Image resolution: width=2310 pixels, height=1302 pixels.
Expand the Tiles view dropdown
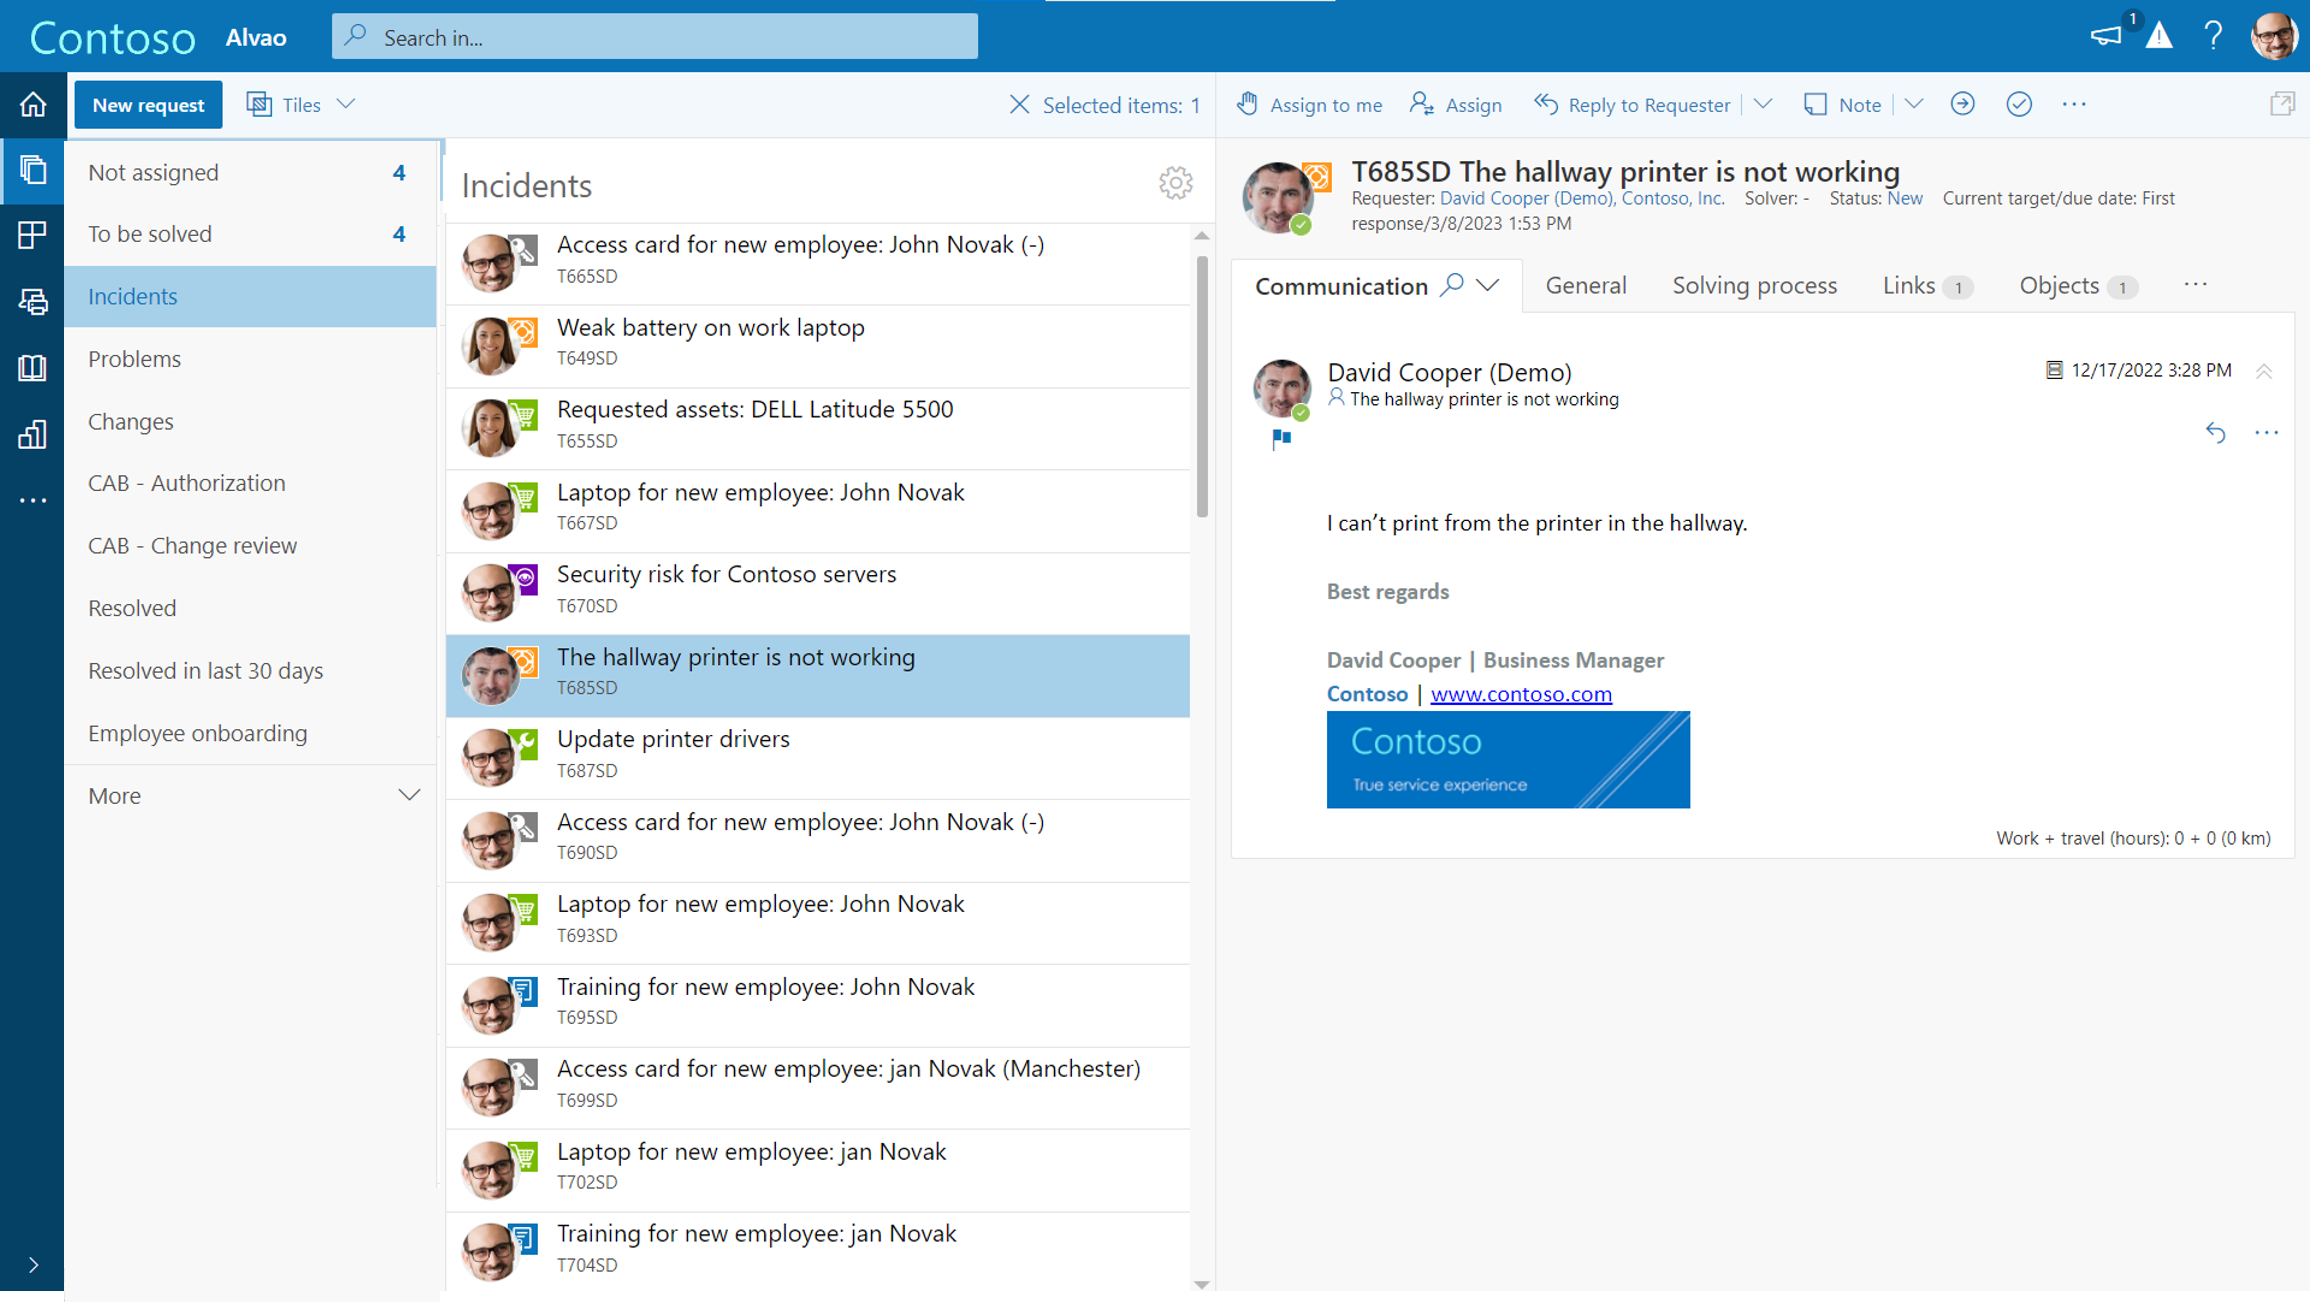[x=347, y=104]
